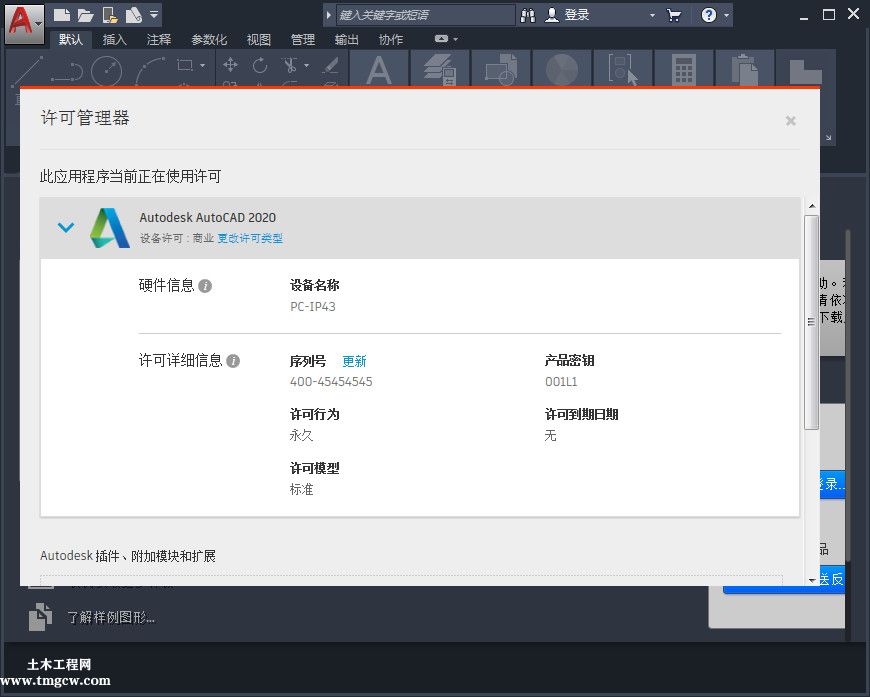Open the Clipboard paste icon

click(744, 69)
